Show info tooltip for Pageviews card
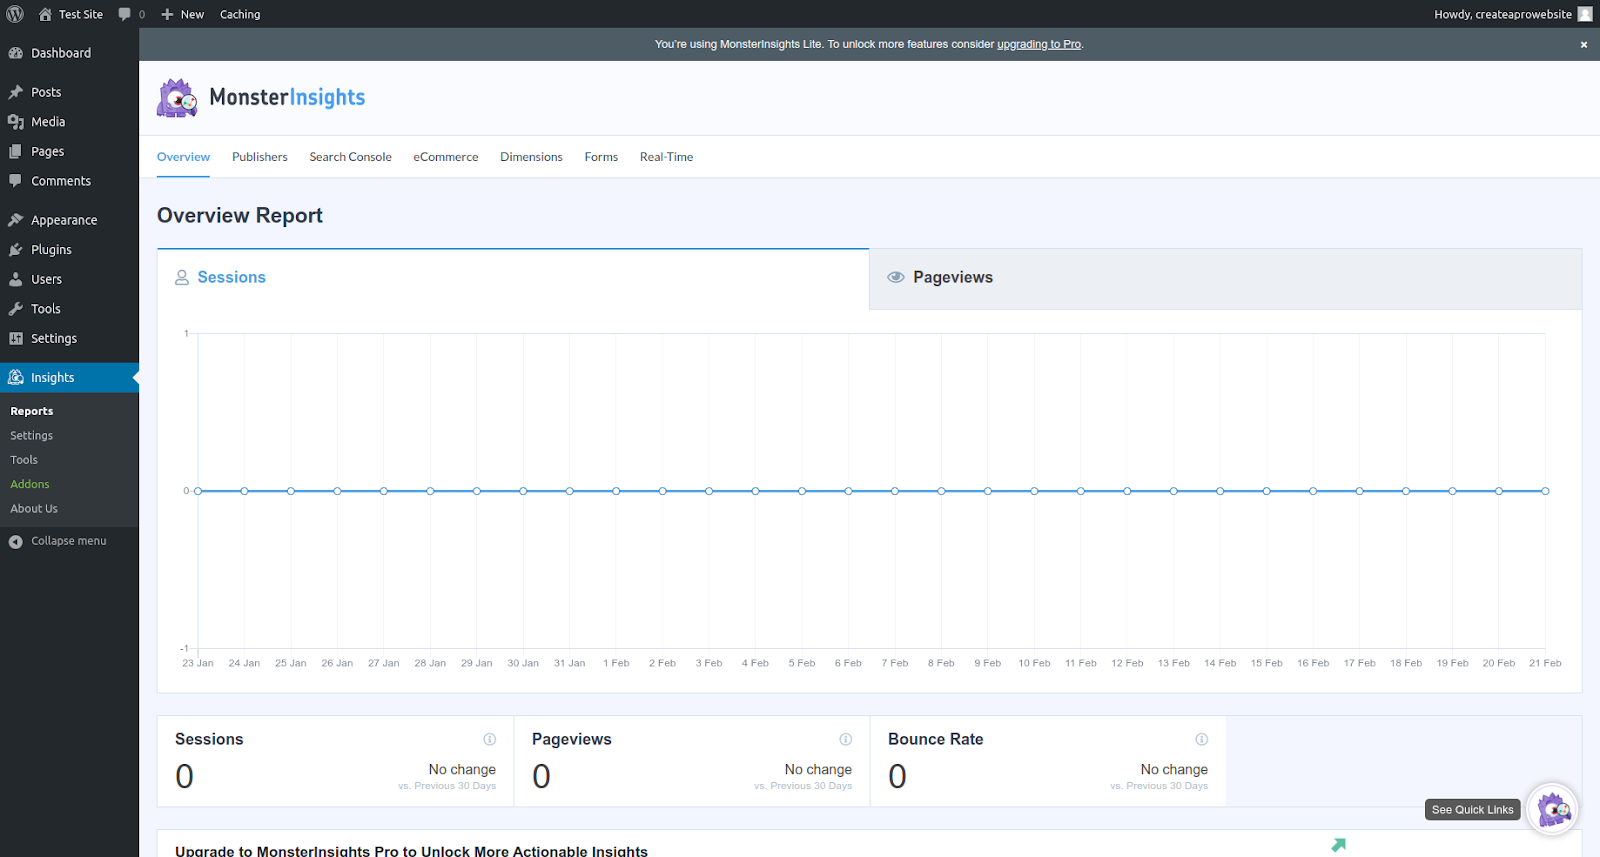Viewport: 1600px width, 857px height. [846, 739]
